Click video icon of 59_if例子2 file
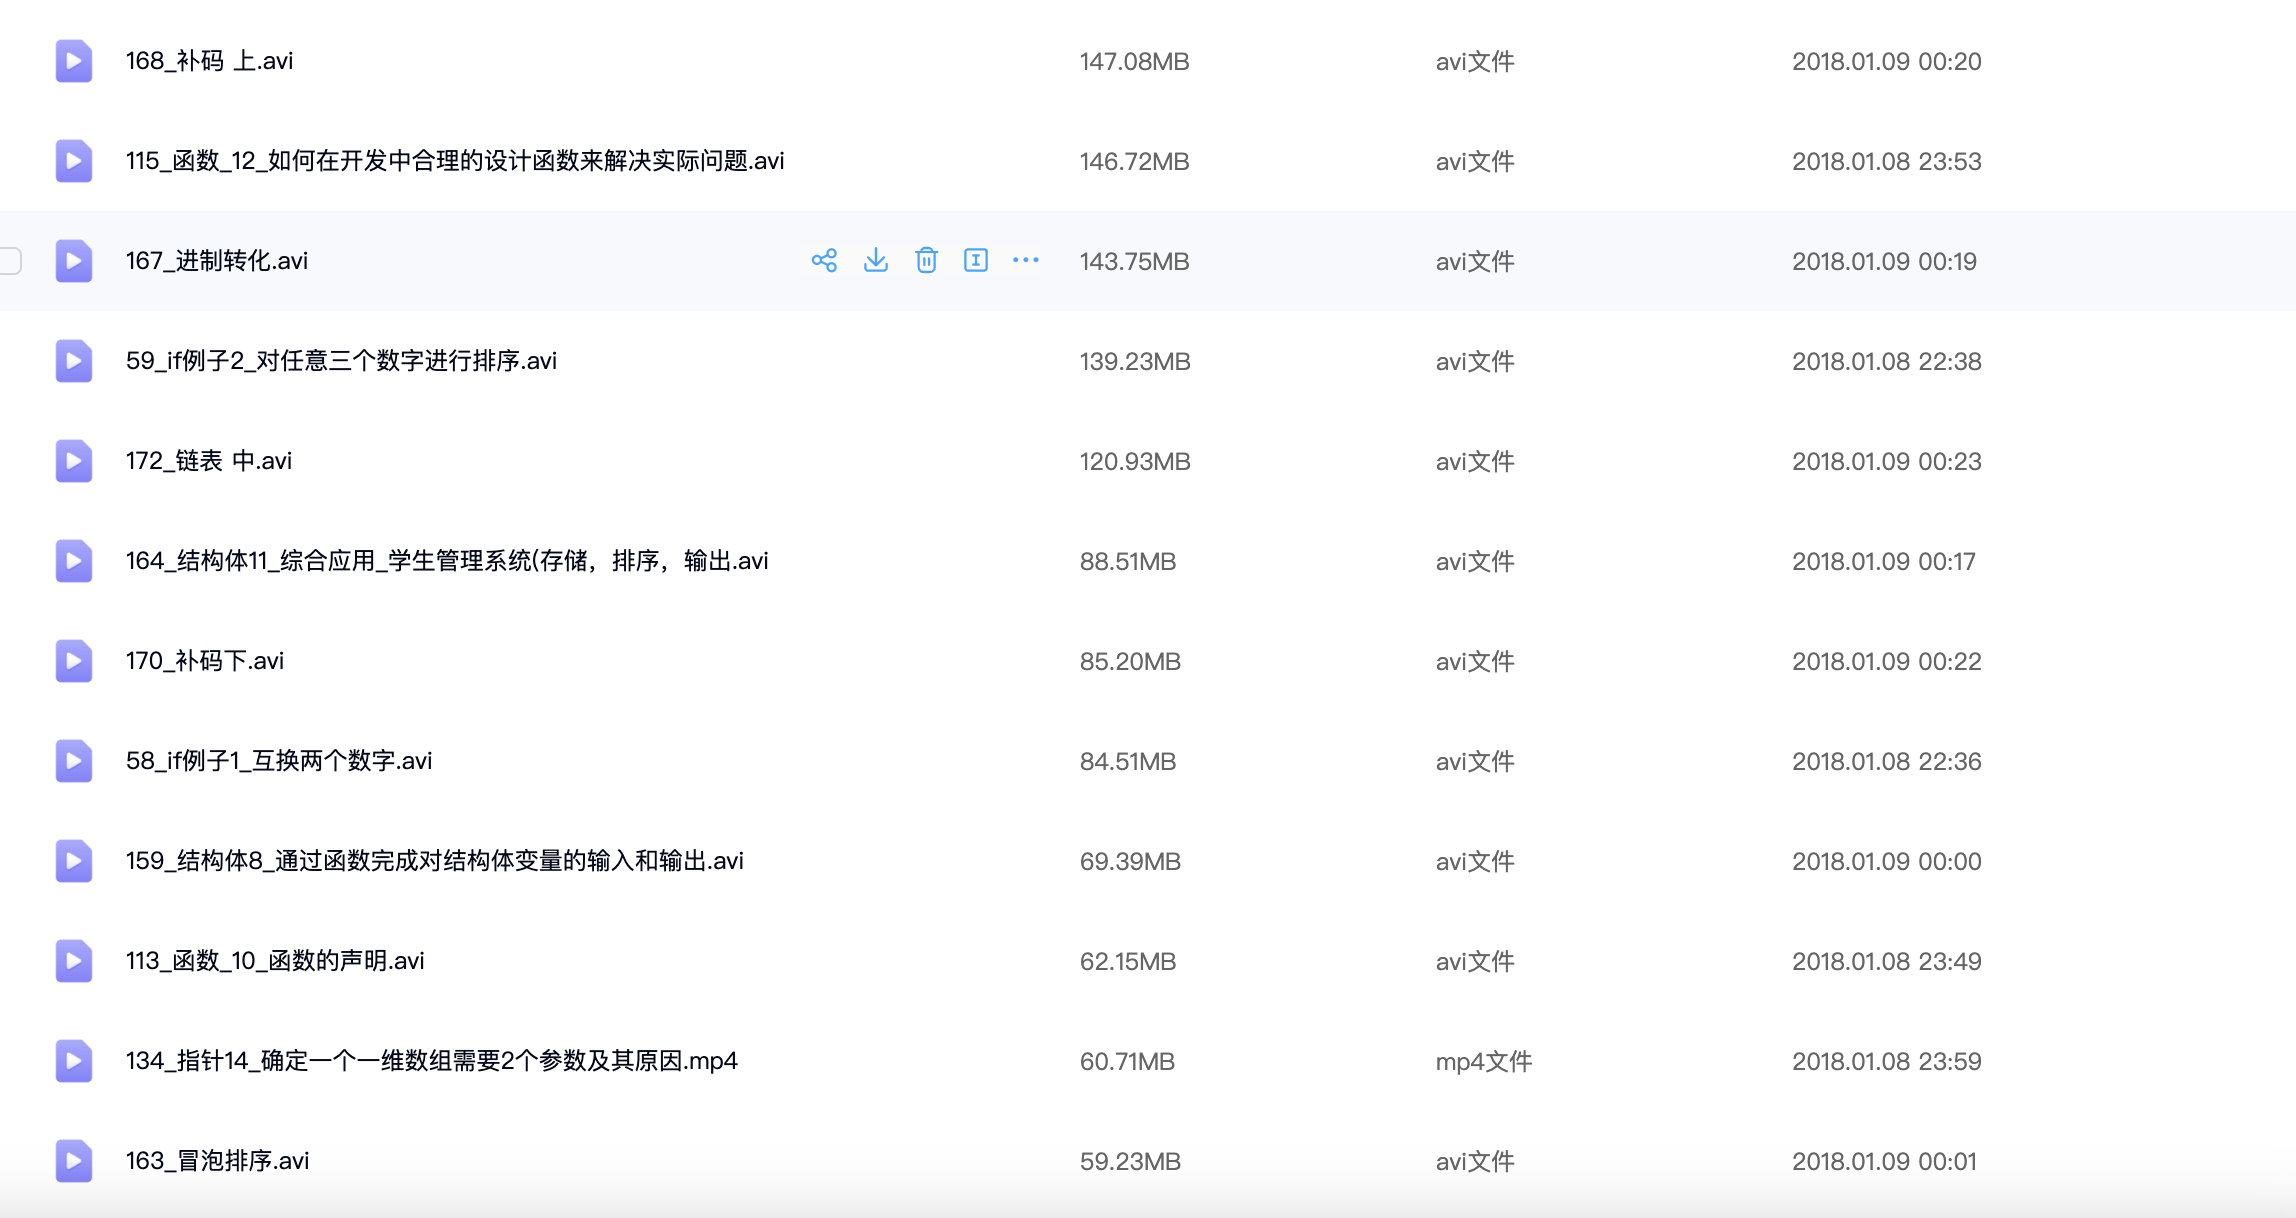 [x=73, y=361]
